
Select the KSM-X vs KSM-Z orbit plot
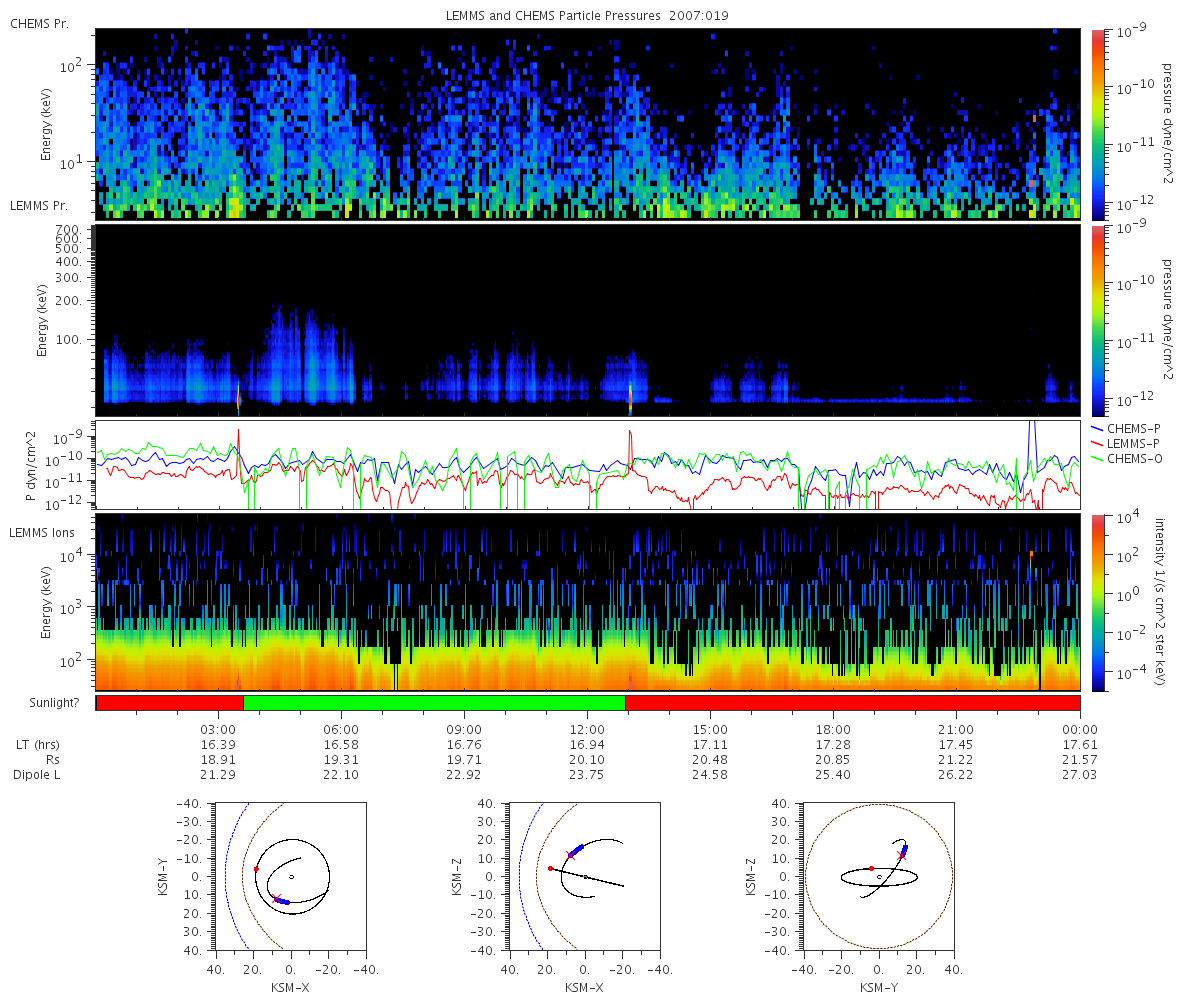coord(585,876)
